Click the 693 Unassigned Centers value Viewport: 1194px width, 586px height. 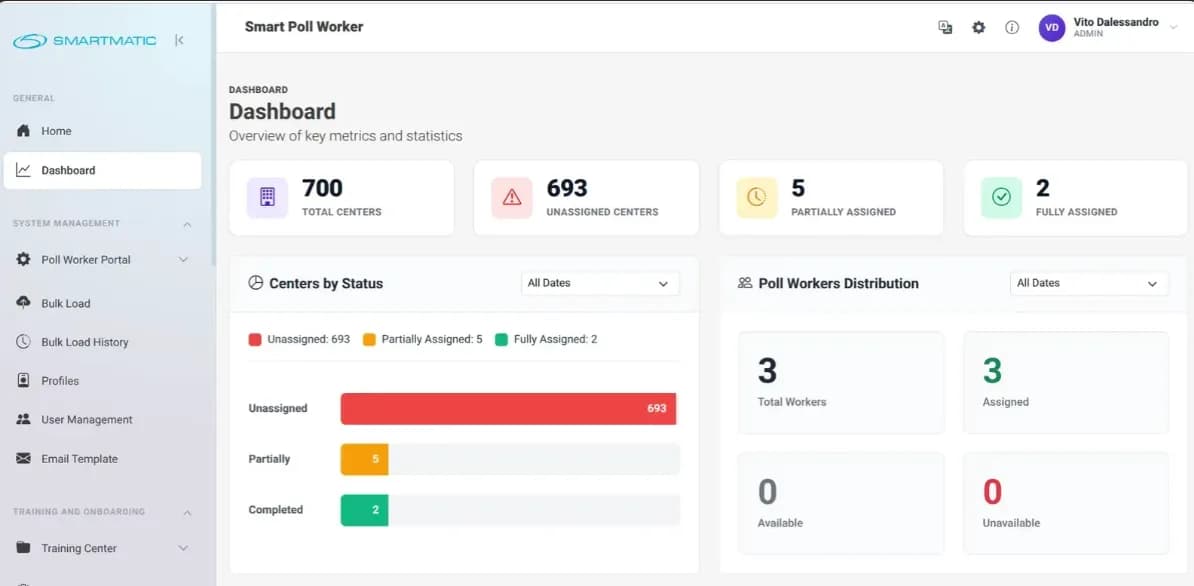click(x=567, y=188)
